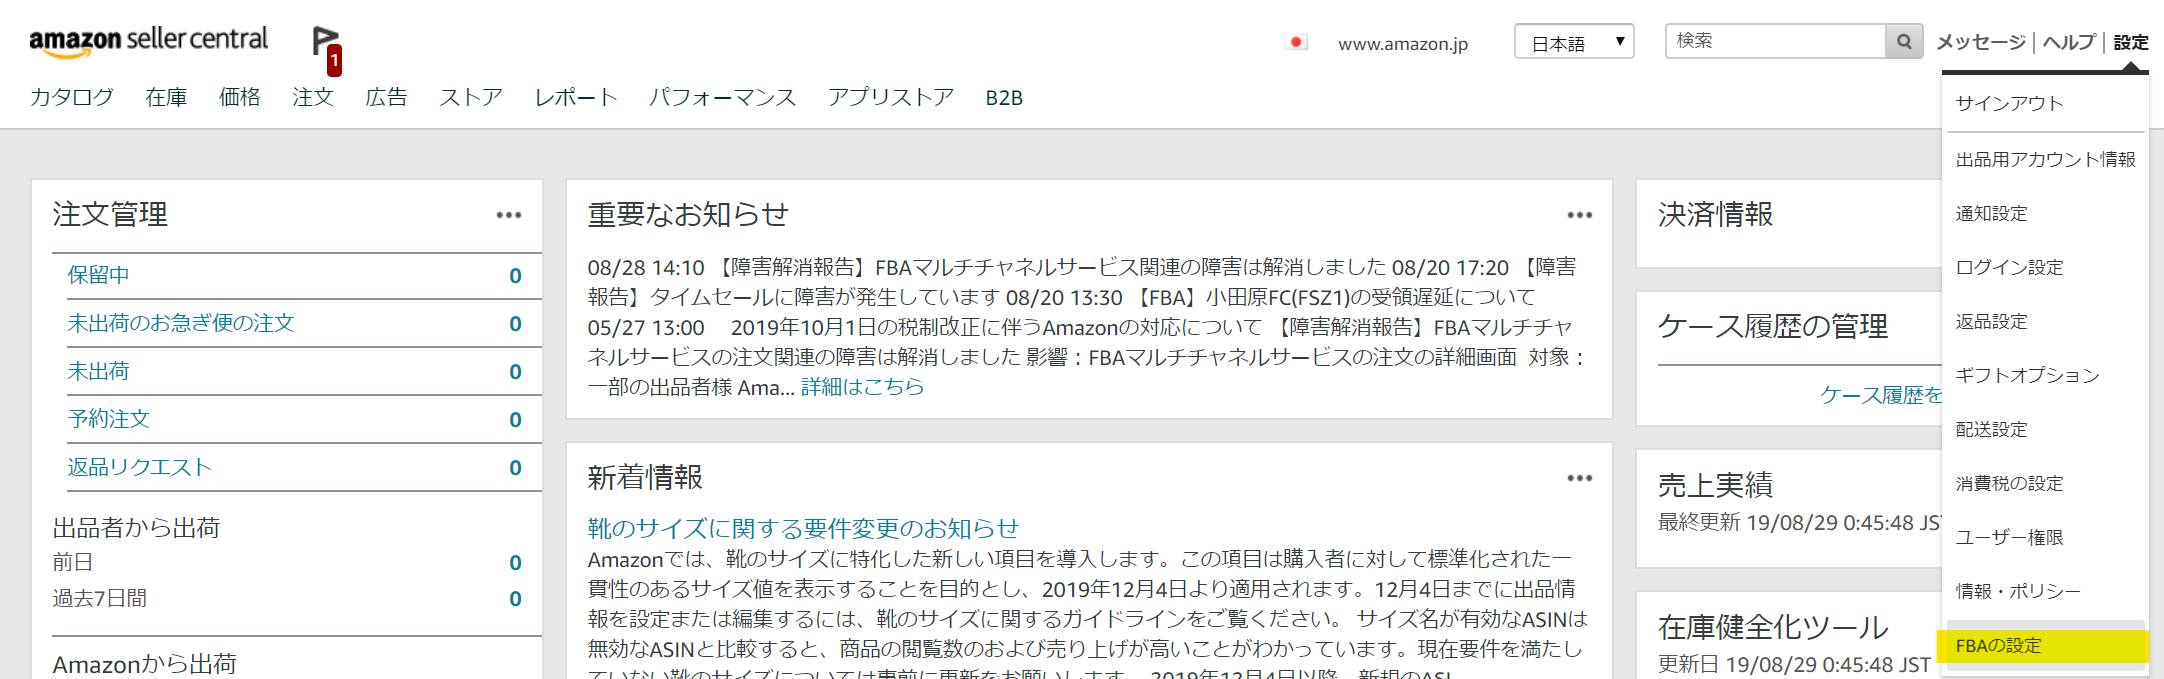The height and width of the screenshot is (679, 2164).
Task: Open the ストア menu
Action: 471,97
